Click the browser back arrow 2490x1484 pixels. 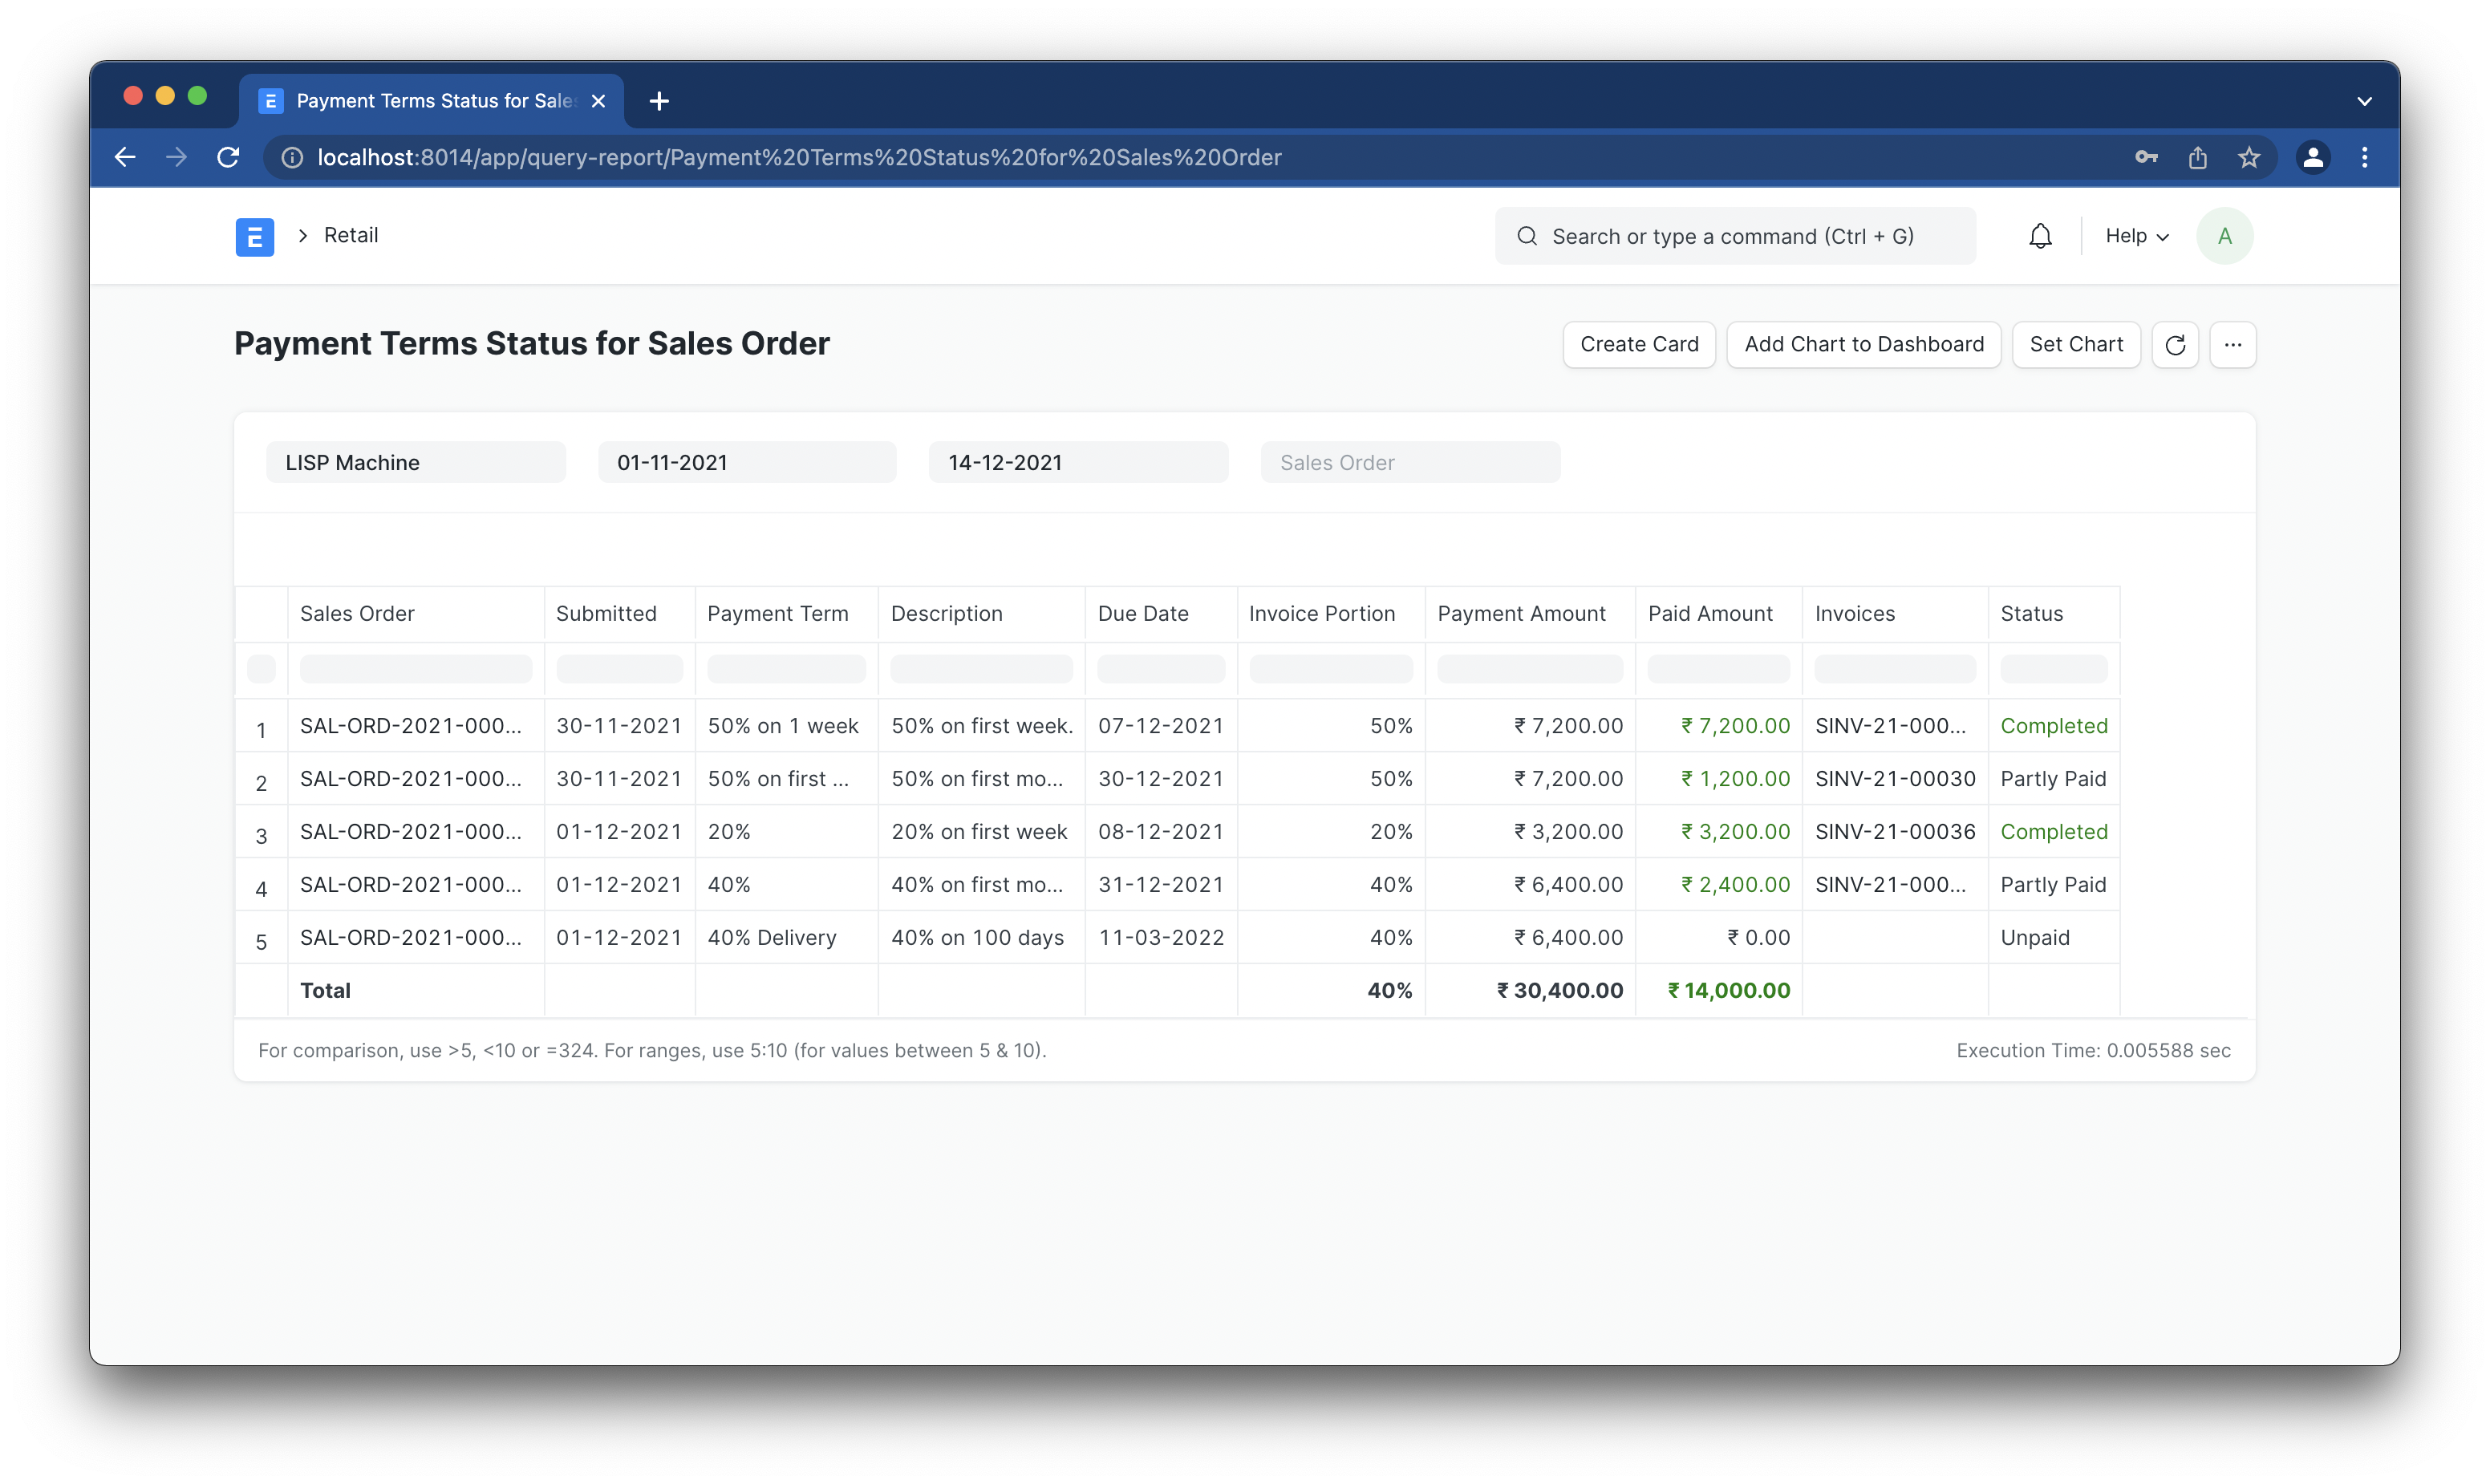[x=124, y=157]
